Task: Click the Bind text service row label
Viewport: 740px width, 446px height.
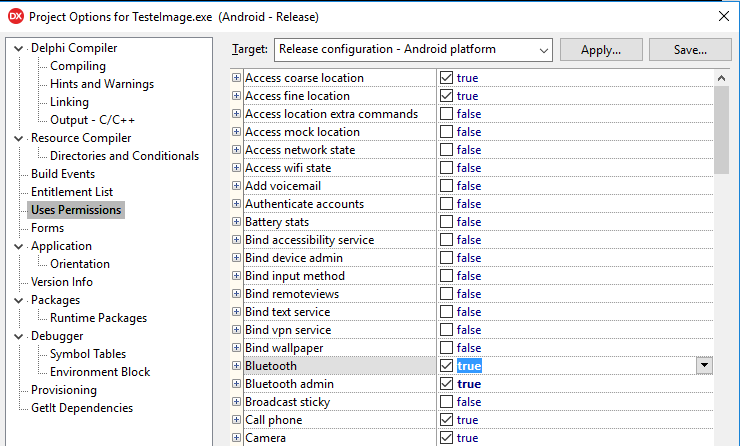Action: pos(287,311)
